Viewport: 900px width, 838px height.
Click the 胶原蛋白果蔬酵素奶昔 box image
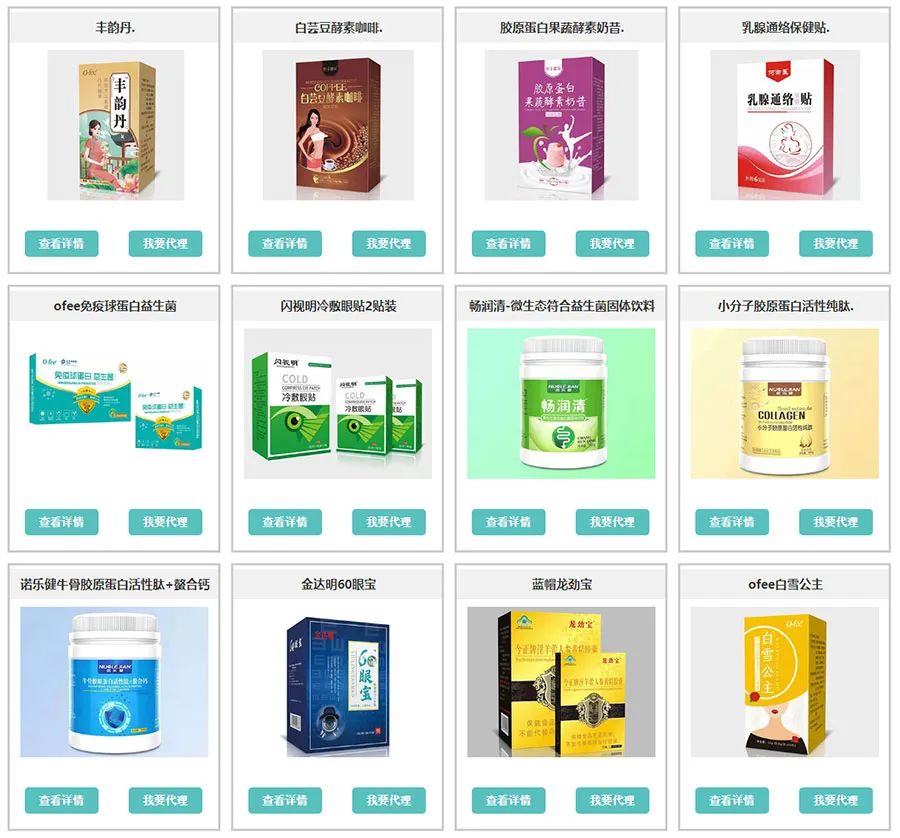[x=561, y=125]
